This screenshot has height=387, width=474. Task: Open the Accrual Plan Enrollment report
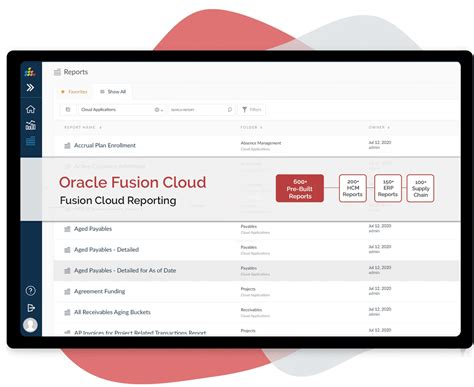tap(105, 145)
